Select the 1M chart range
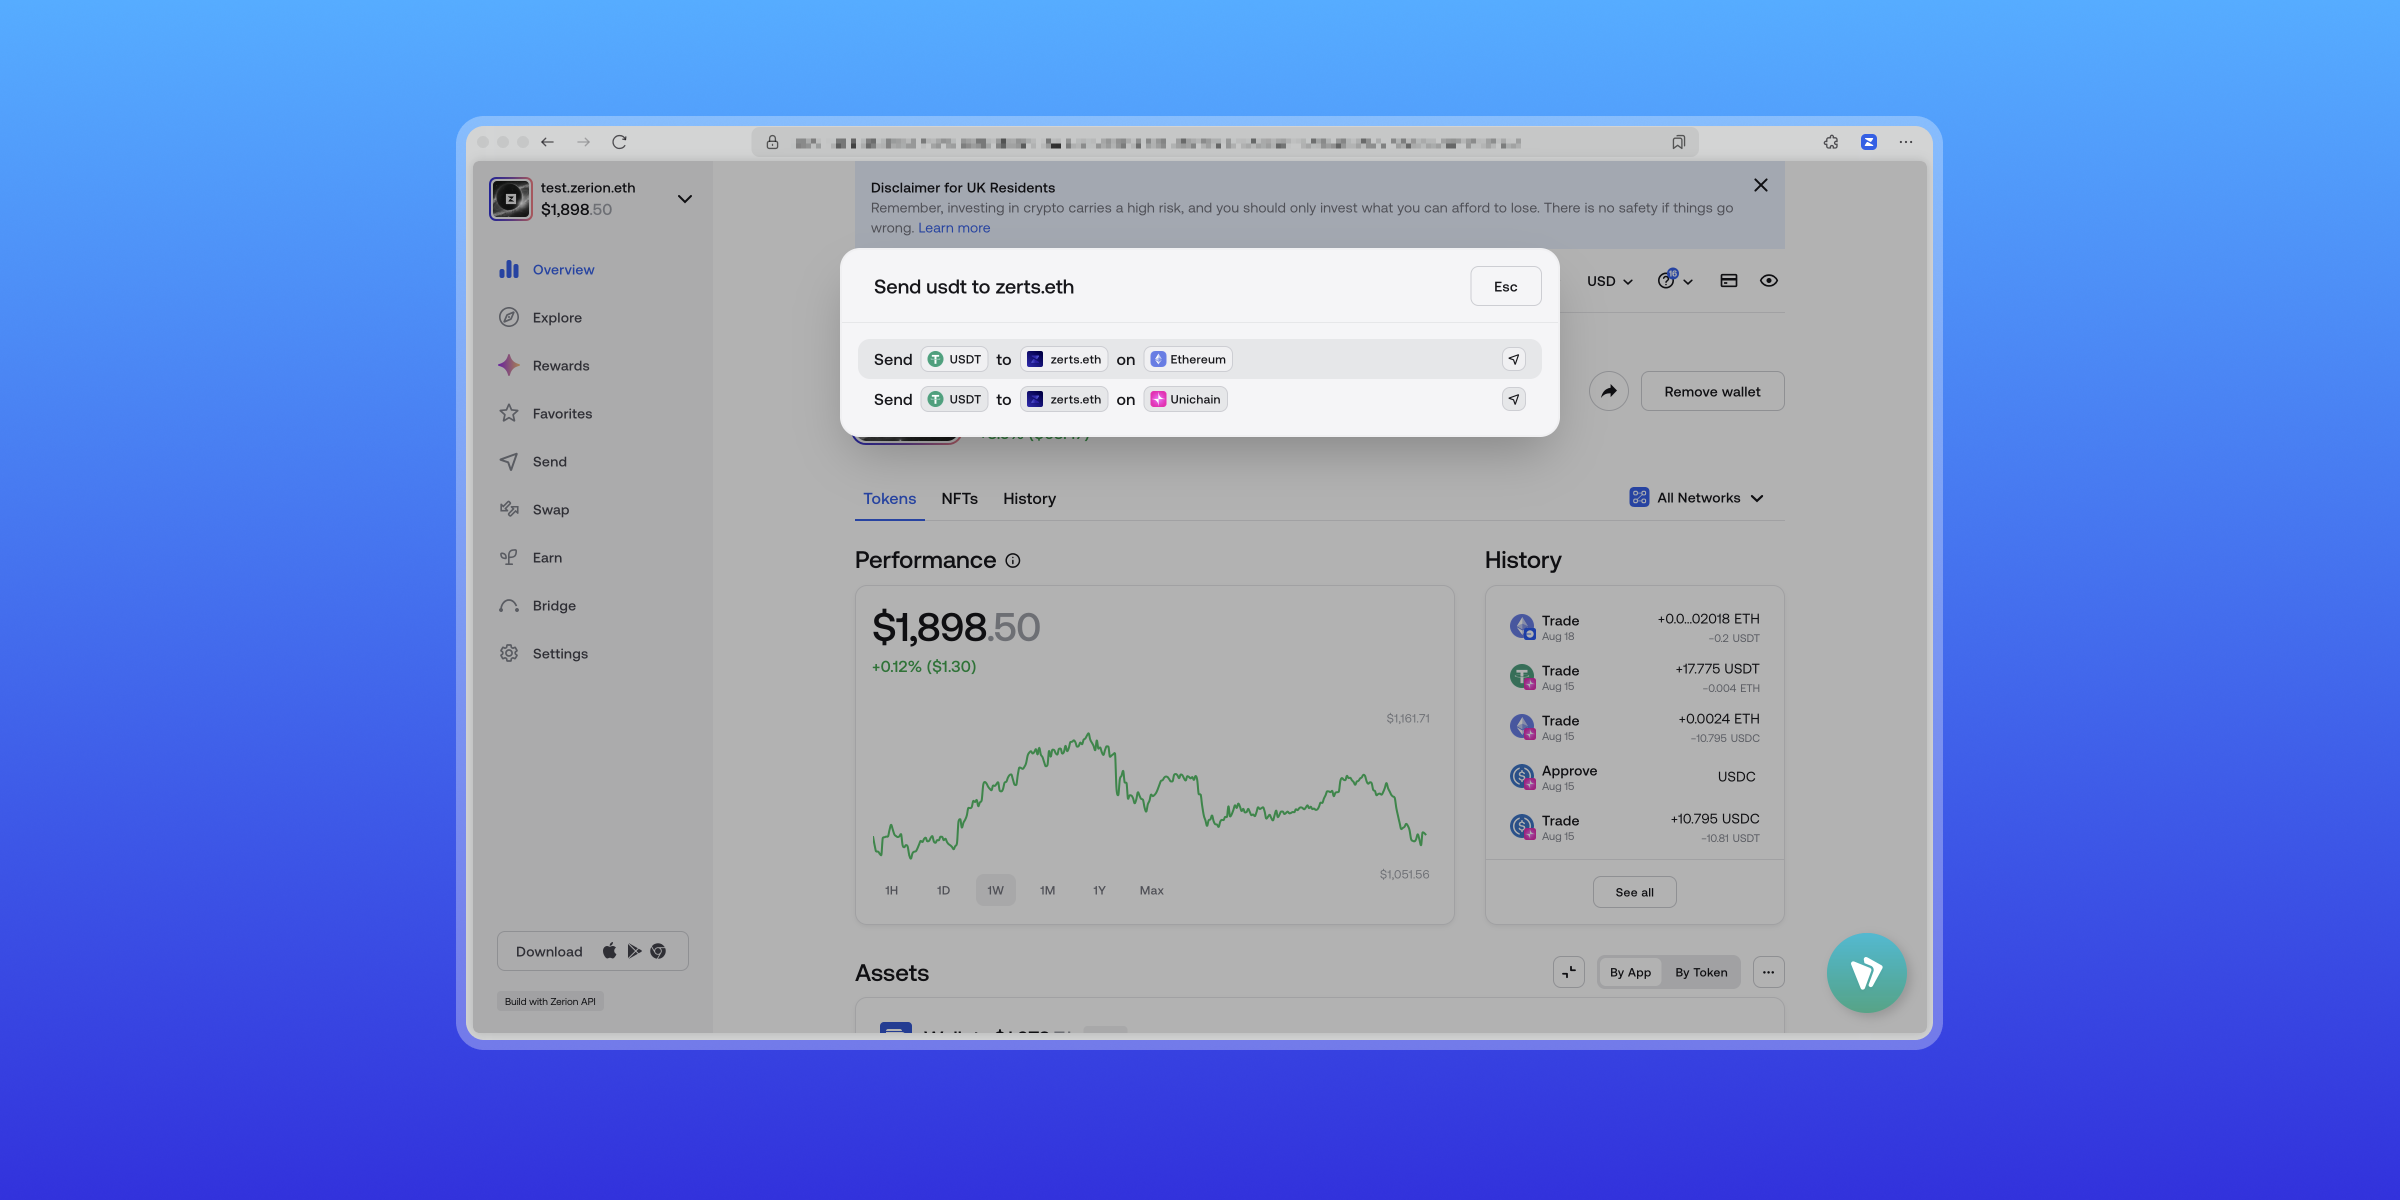 click(x=1047, y=891)
